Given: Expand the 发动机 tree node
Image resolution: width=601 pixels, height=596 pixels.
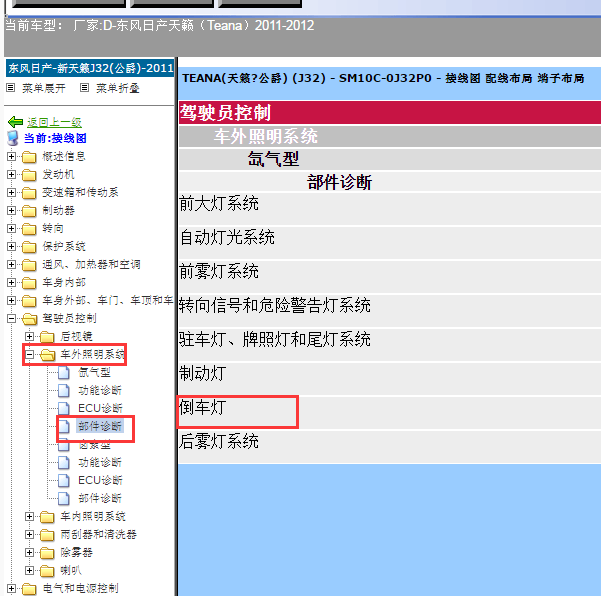Looking at the screenshot, I should point(11,174).
